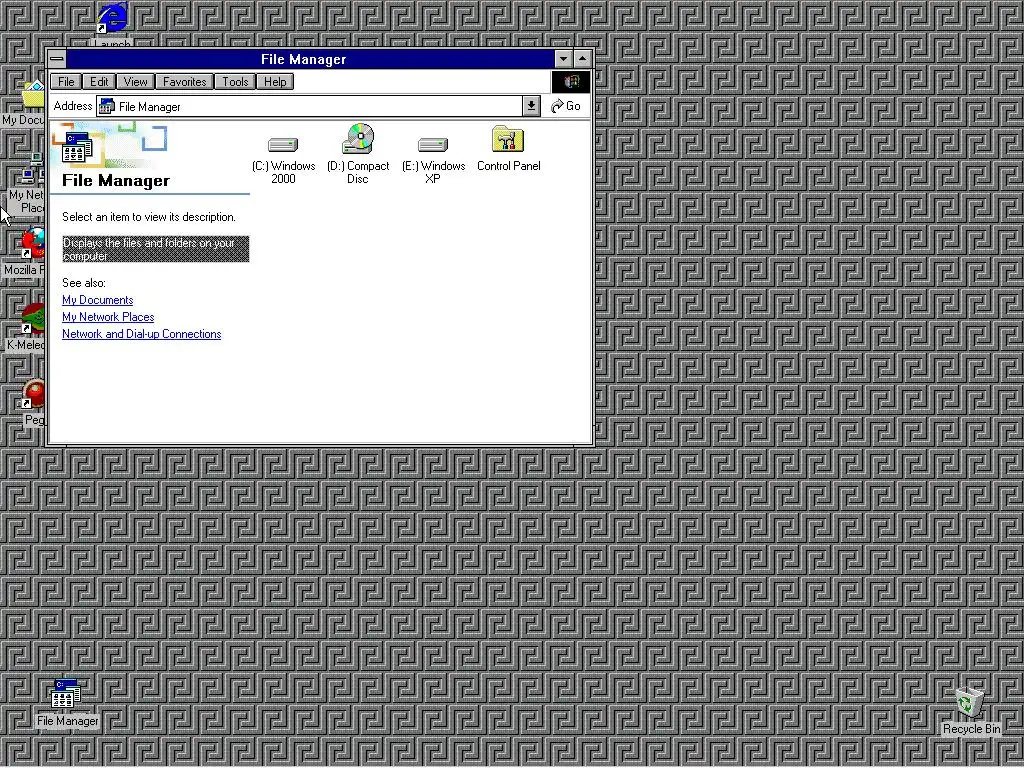Open the Tools menu
The height and width of the screenshot is (768, 1024).
(235, 82)
